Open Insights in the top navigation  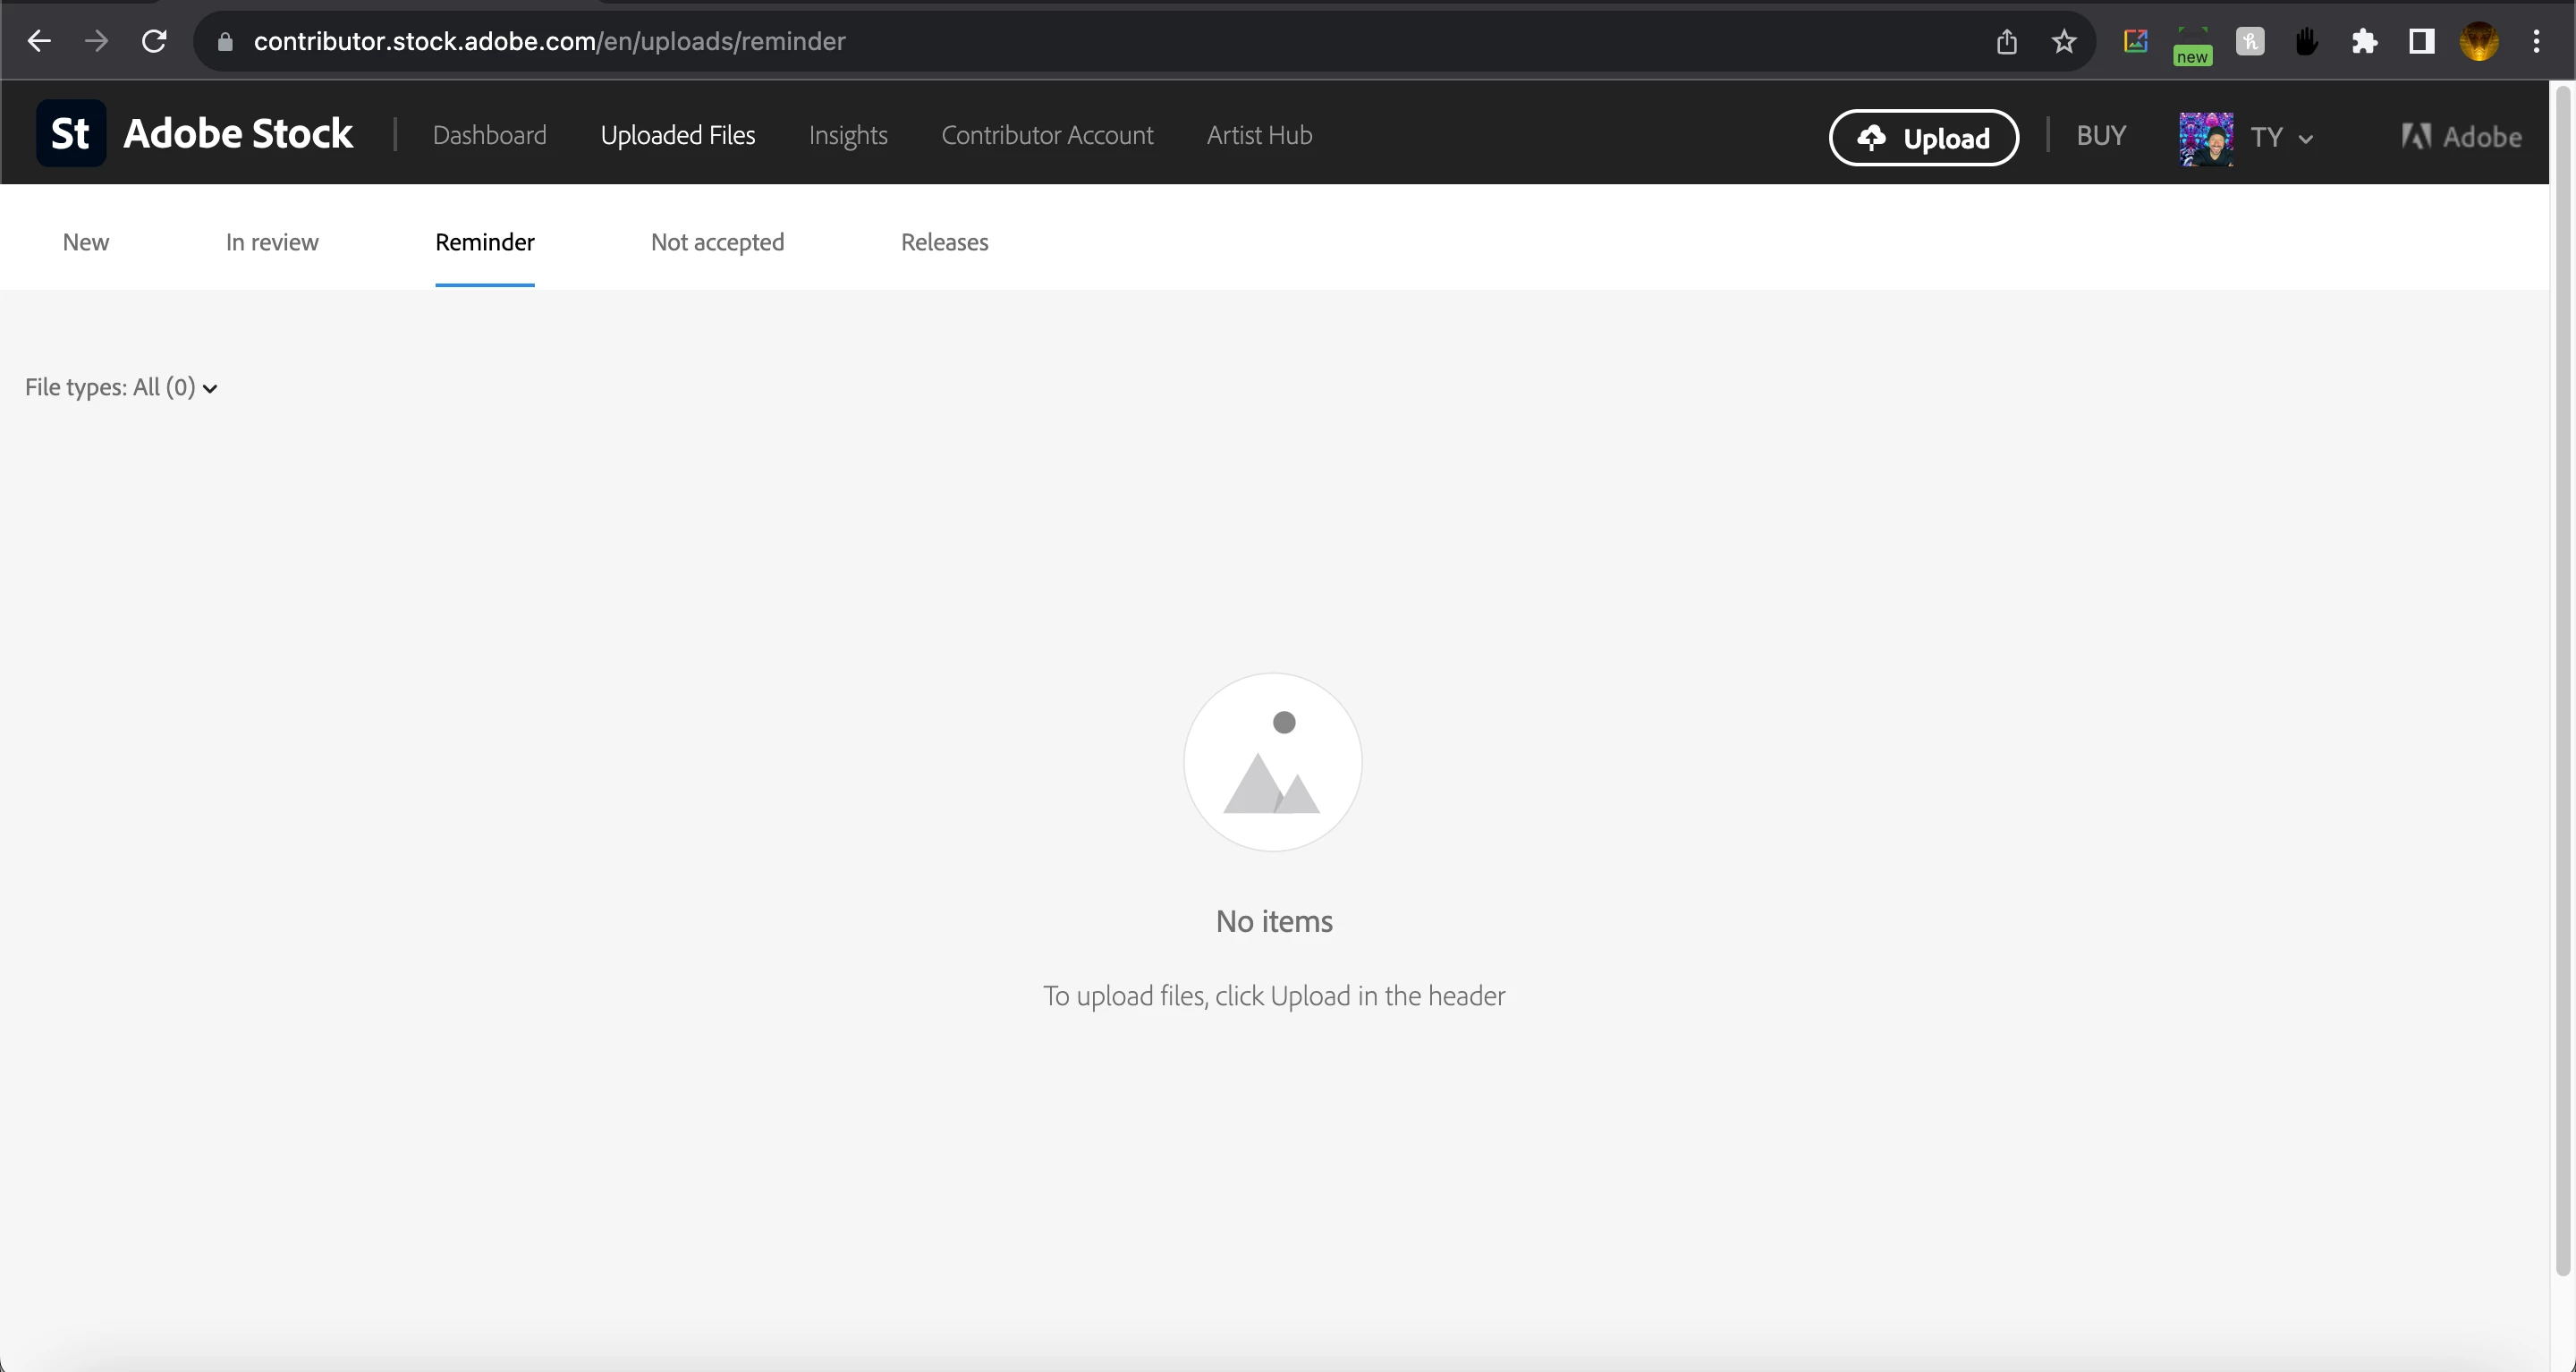click(848, 135)
